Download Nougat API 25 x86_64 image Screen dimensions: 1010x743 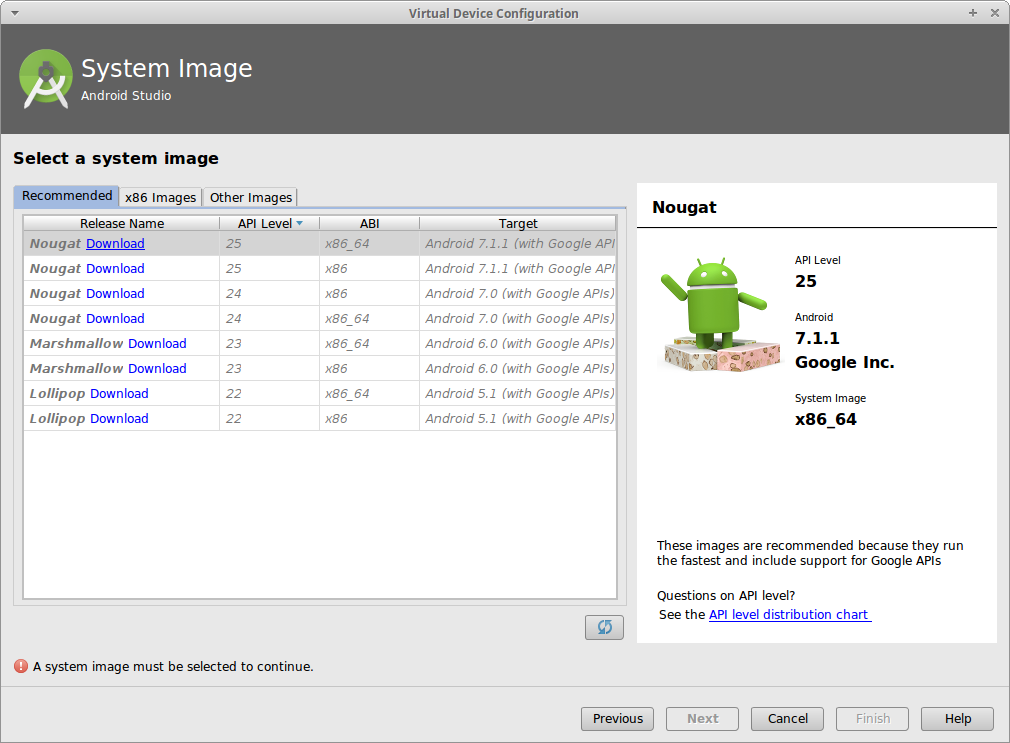coord(115,243)
